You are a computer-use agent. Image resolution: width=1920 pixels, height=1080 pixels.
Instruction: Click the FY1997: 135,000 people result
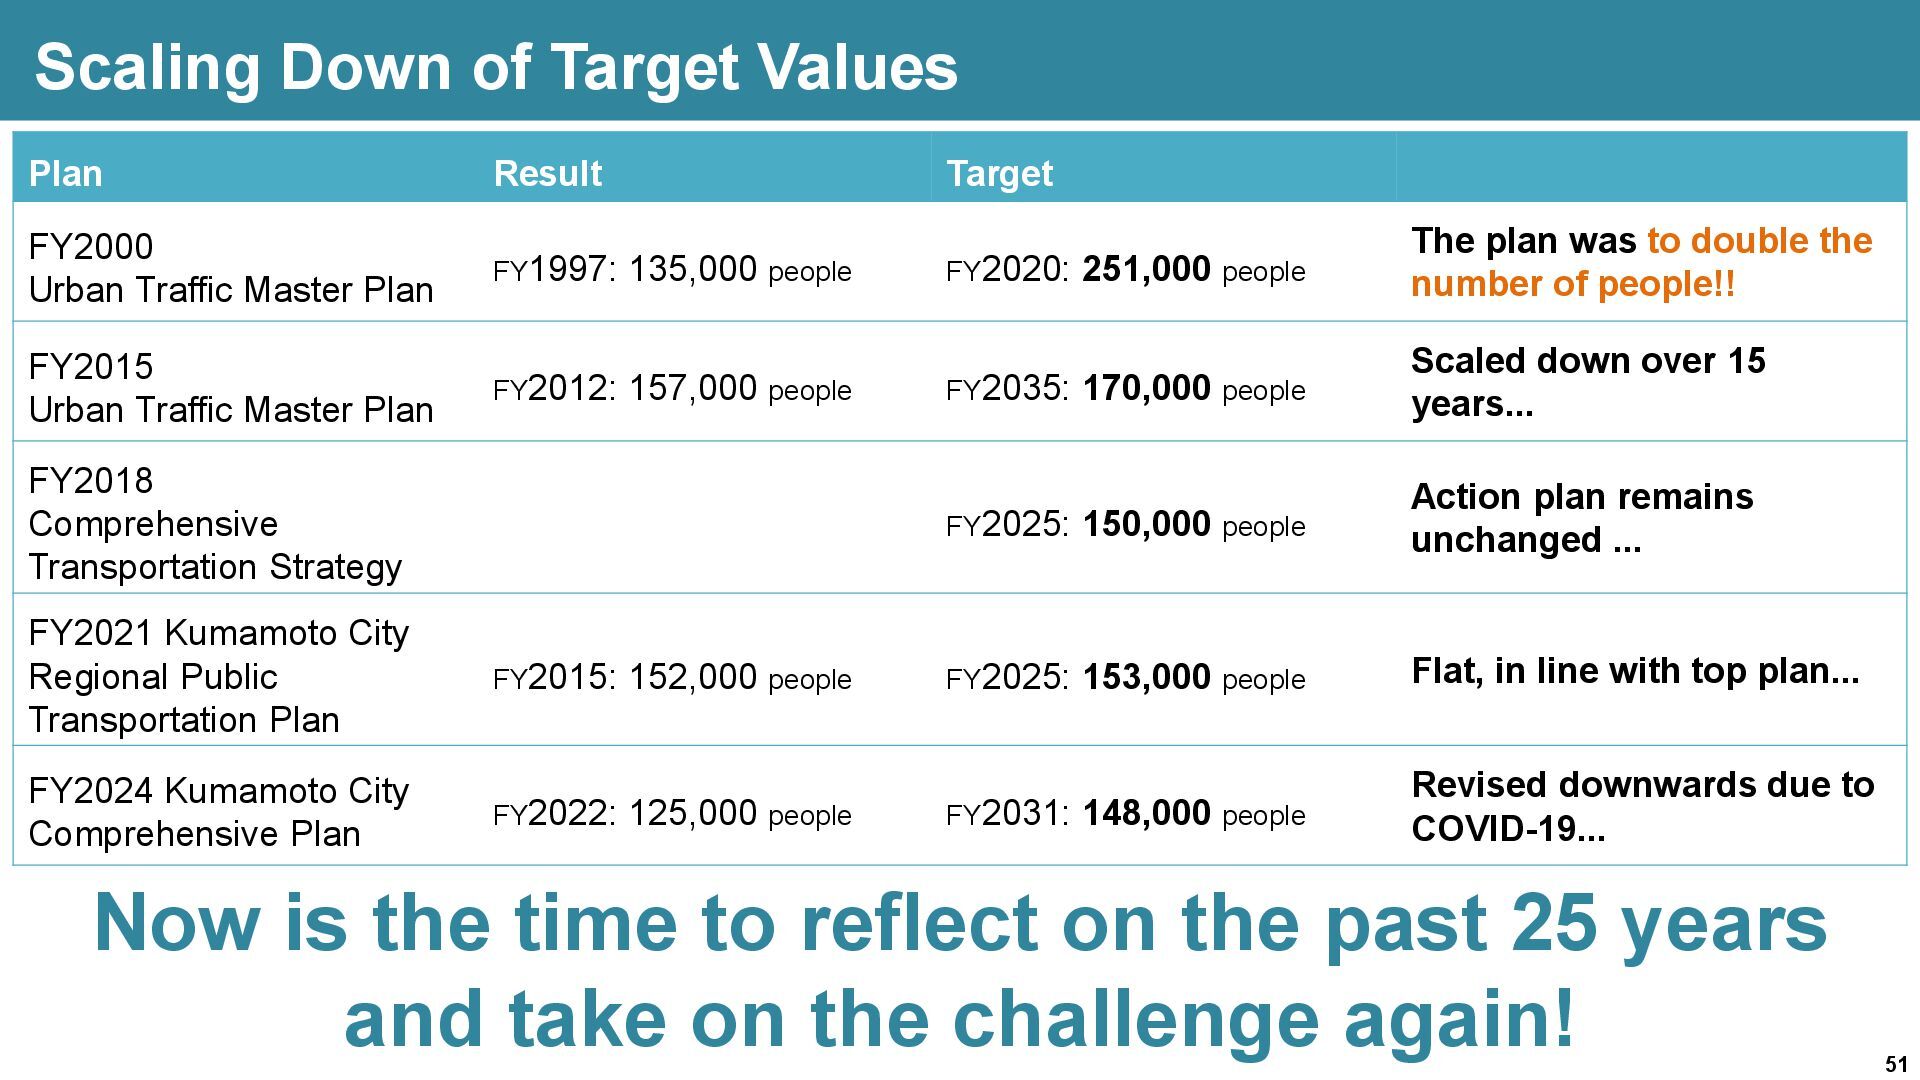click(672, 269)
